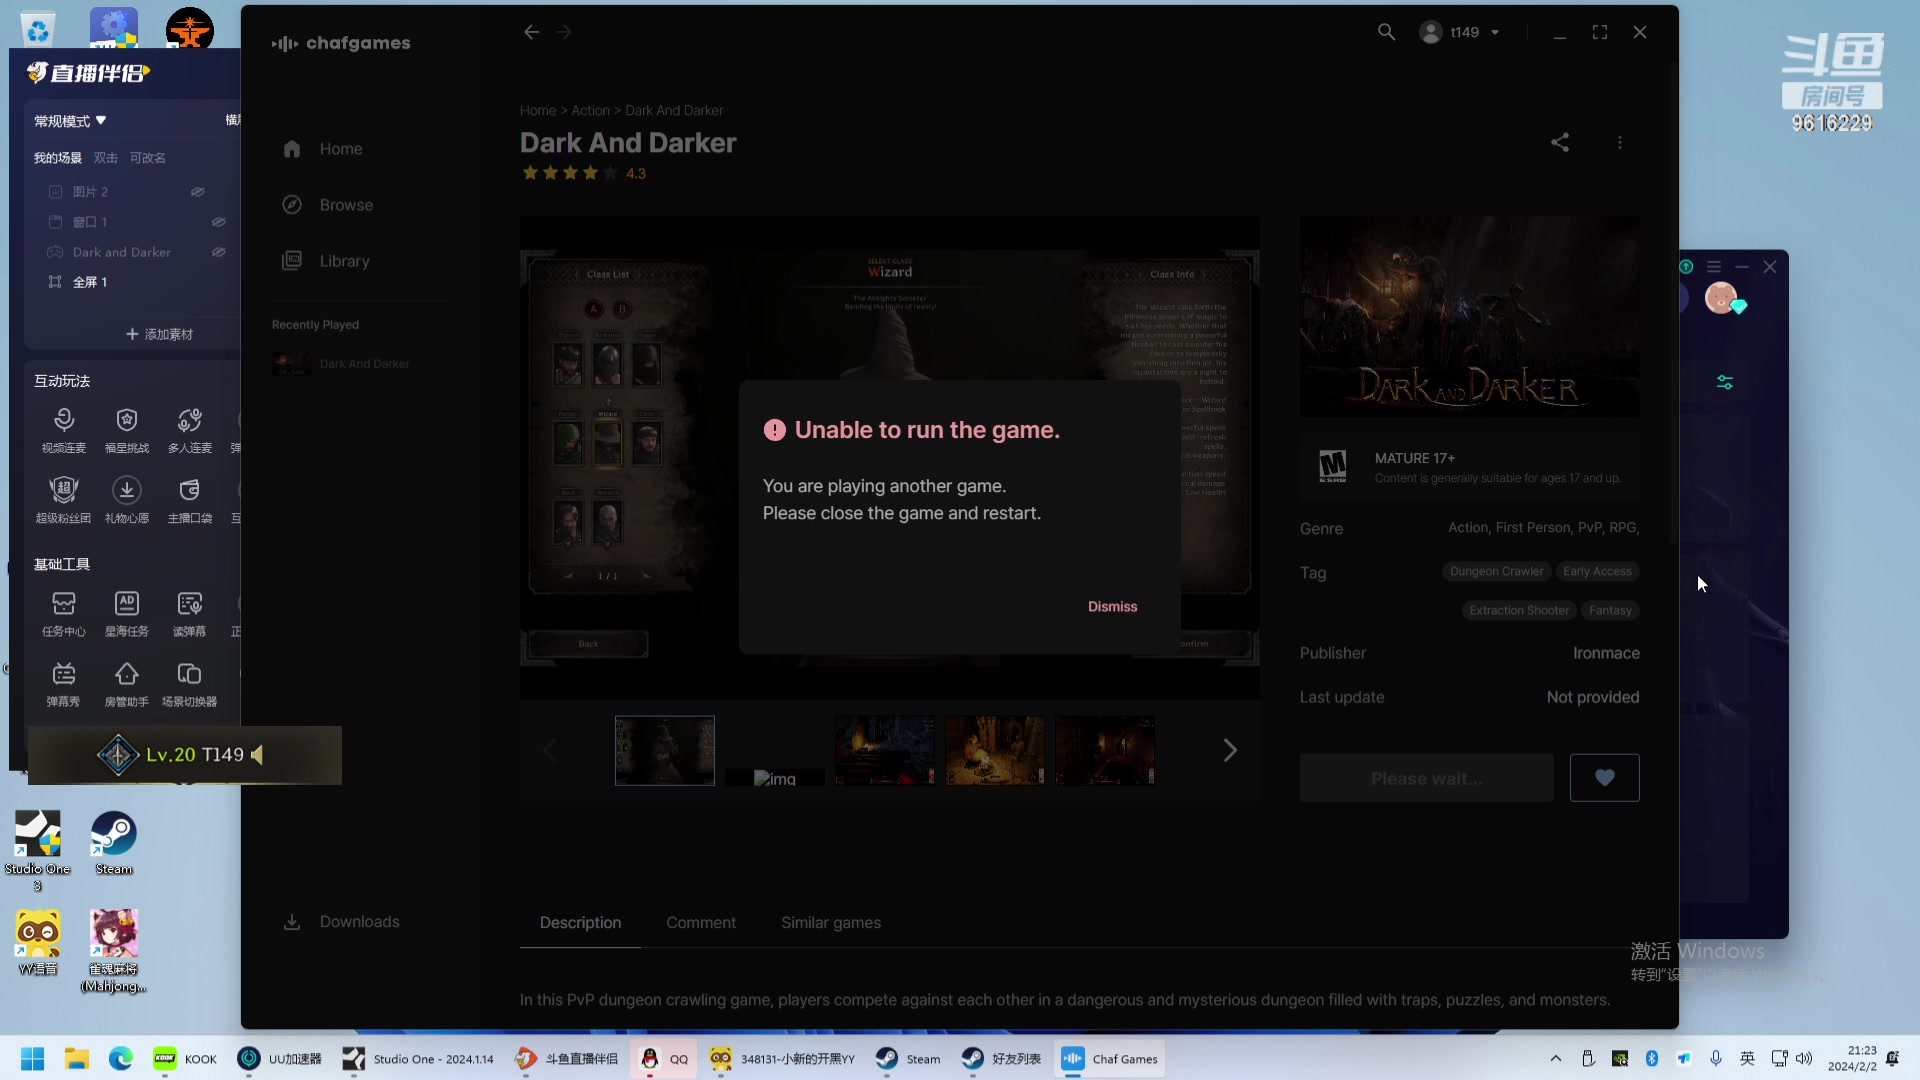Click the forward arrow in Chaf Games
1920x1080 pixels.
[x=564, y=32]
